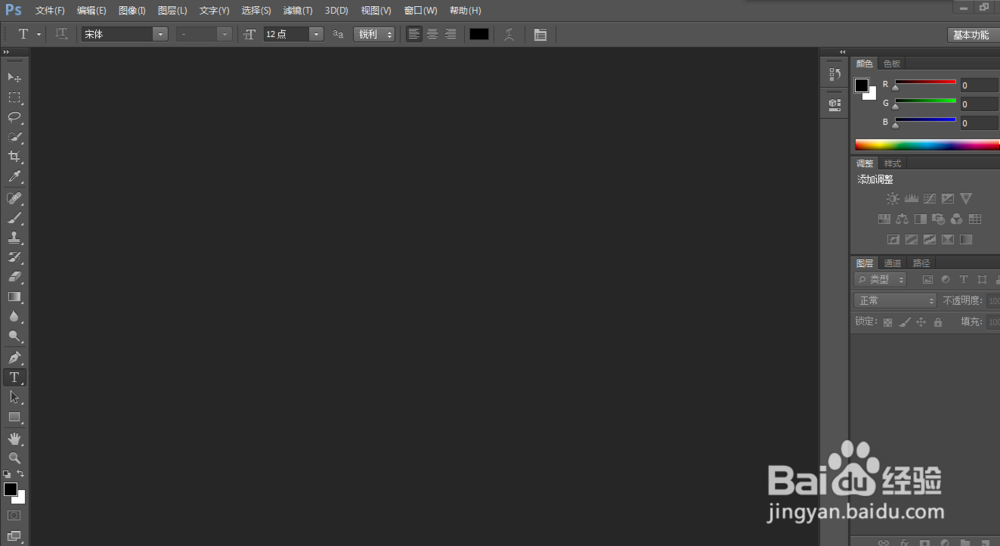
Task: Open the 图像(I) menu
Action: point(132,11)
